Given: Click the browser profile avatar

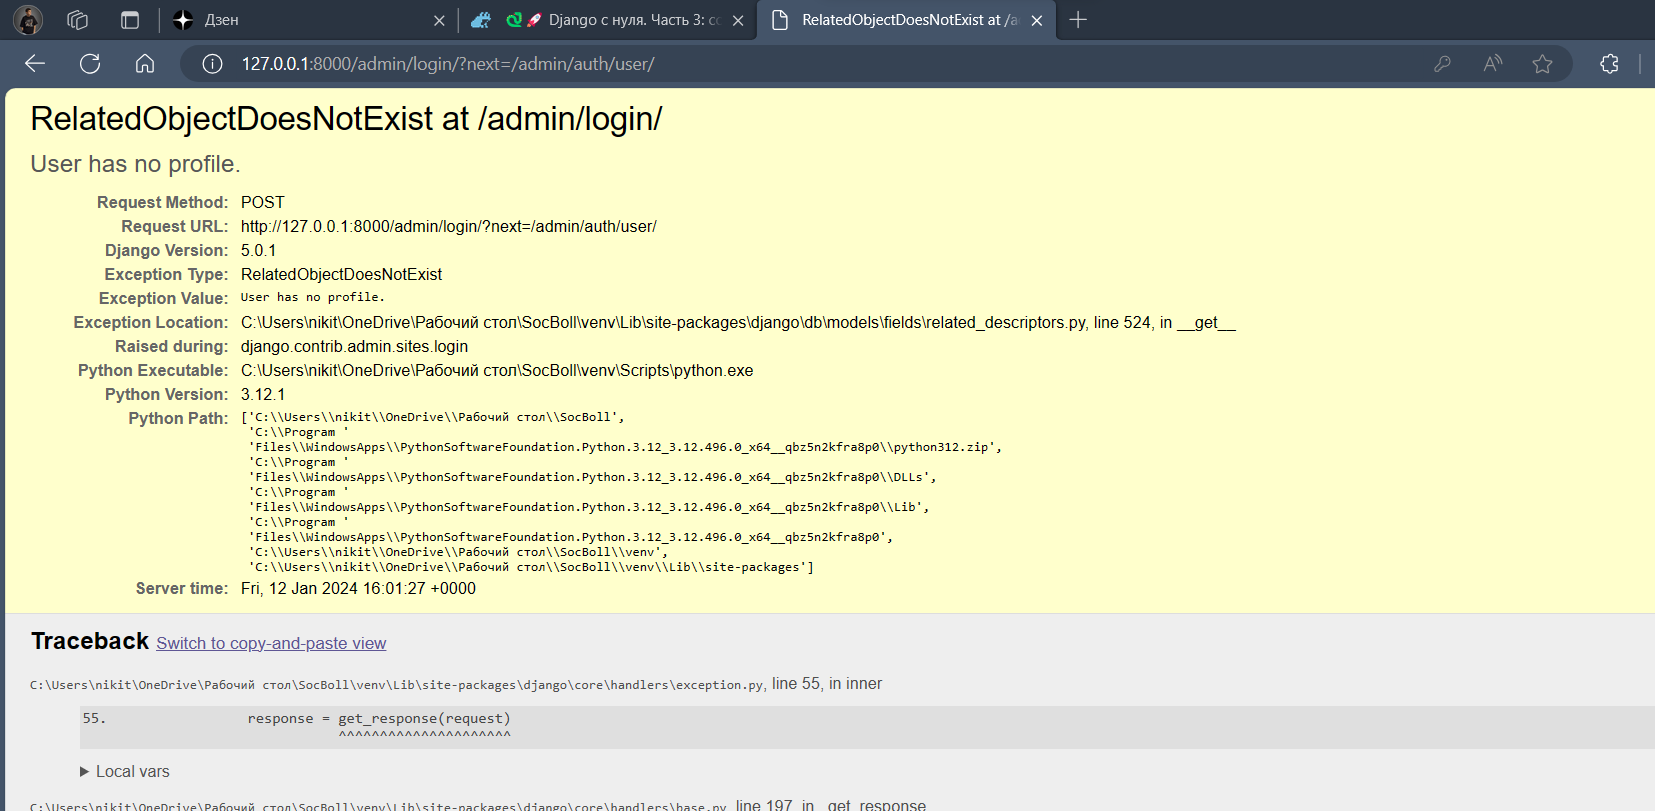Looking at the screenshot, I should click(28, 20).
